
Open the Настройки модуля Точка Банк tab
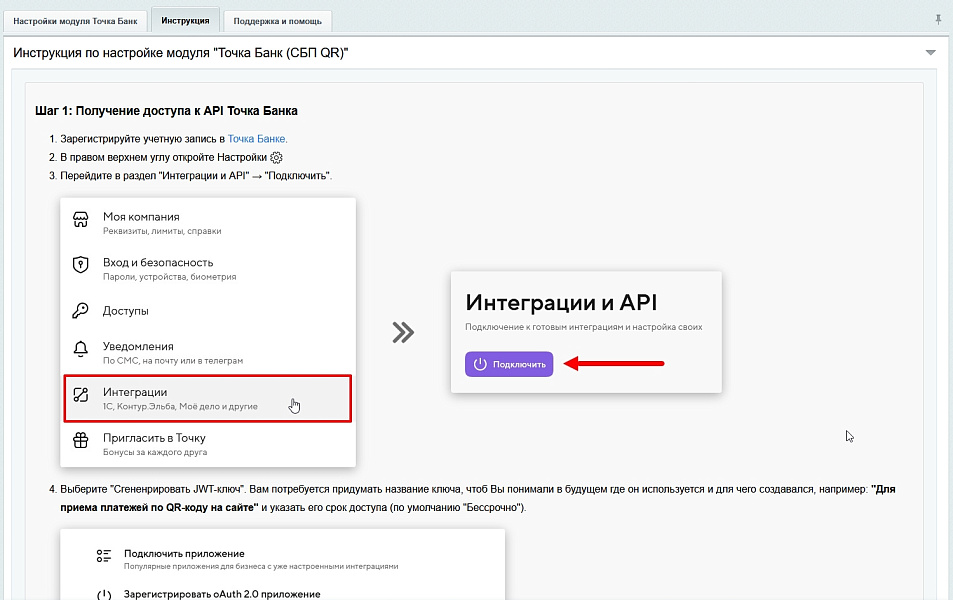(x=76, y=20)
